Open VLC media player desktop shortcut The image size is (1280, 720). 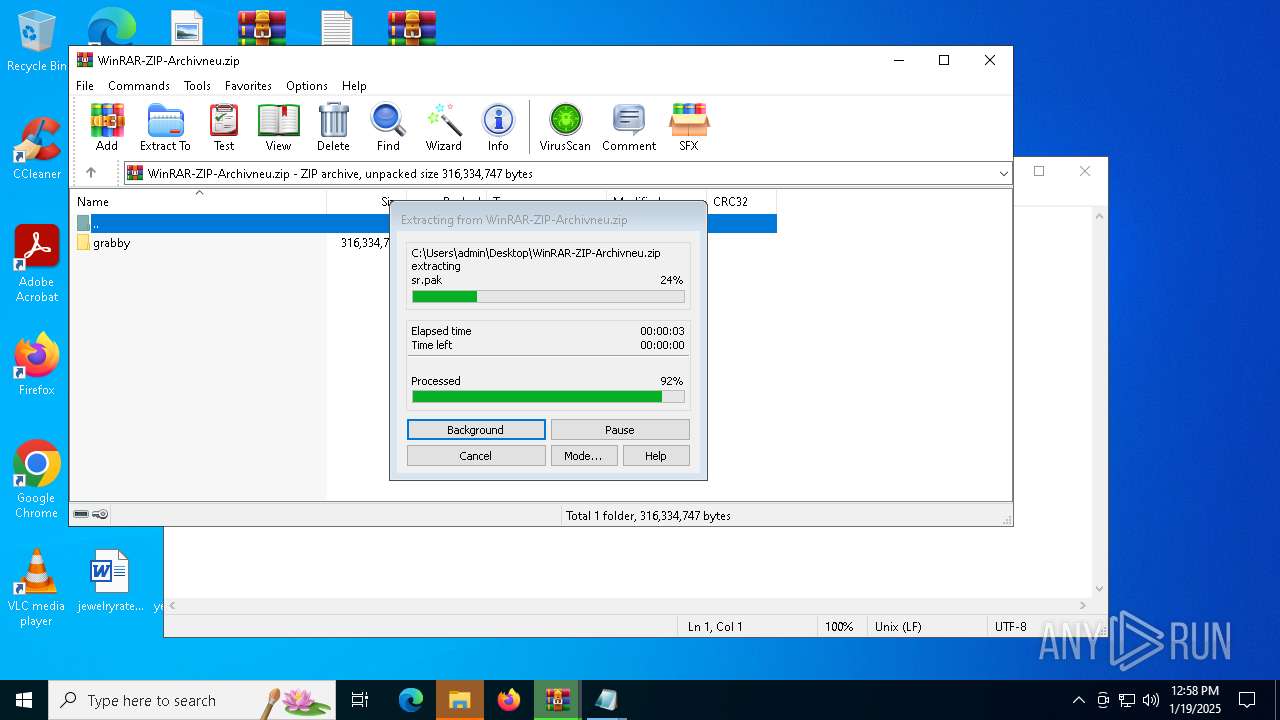(x=37, y=588)
